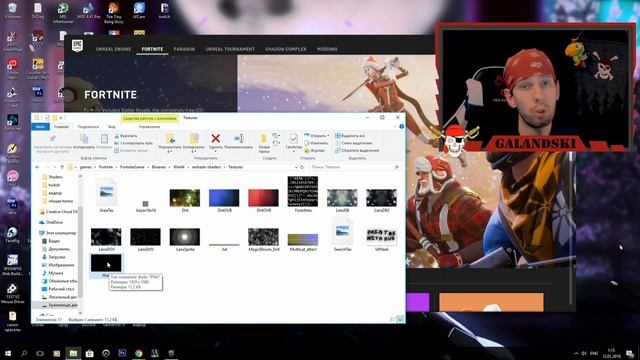Image resolution: width=640 pixels, height=360 pixels.
Task: Open OneDrive in the navigation pane
Action: pos(51,222)
